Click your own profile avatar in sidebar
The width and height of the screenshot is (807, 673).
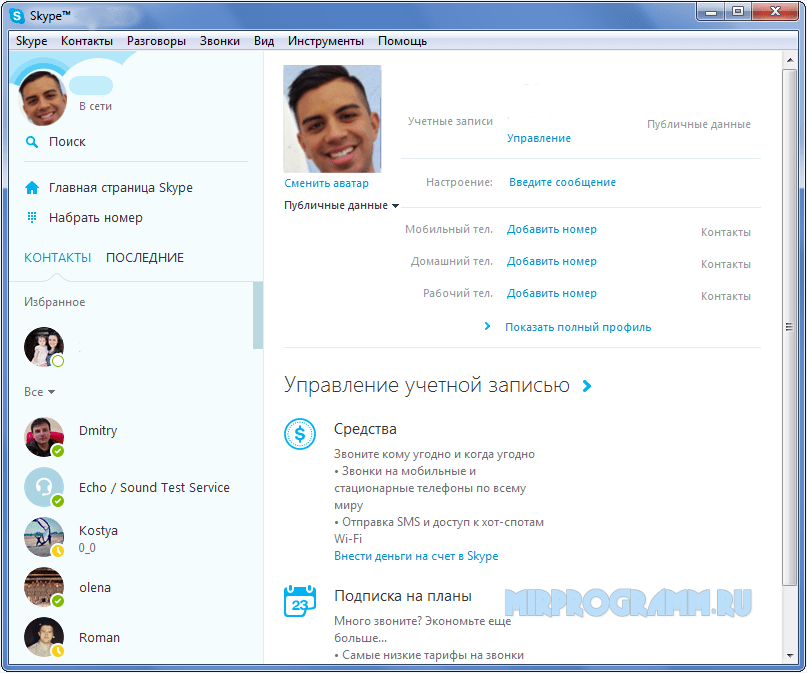pos(43,98)
